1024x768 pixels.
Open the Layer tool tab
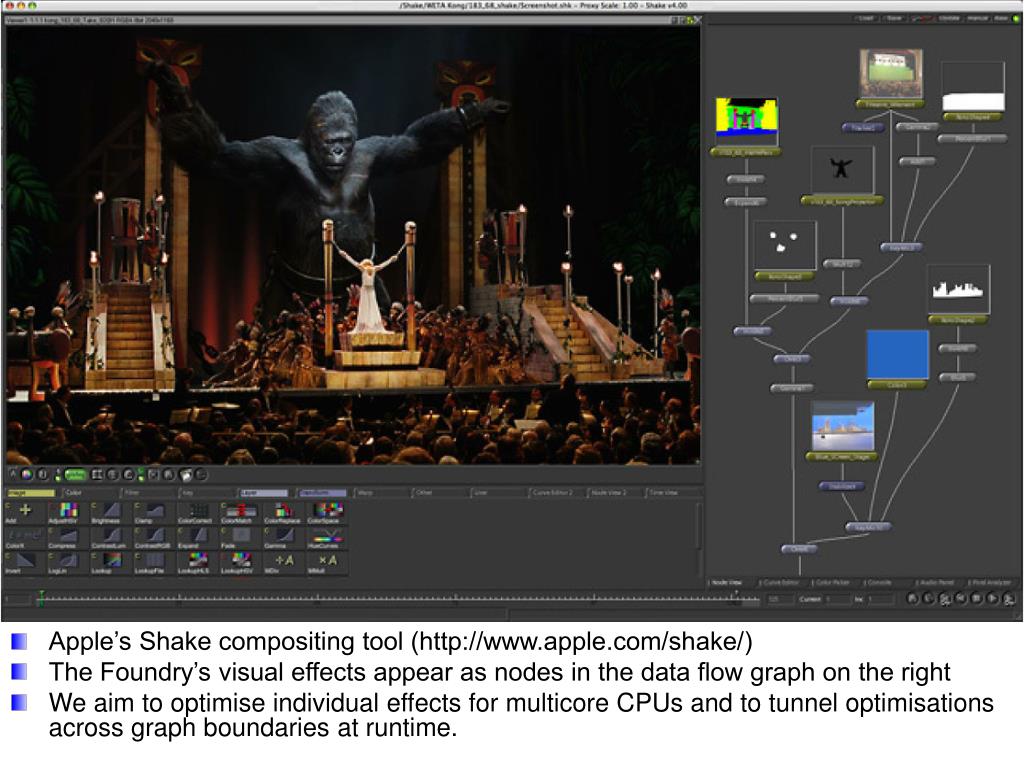pyautogui.click(x=264, y=492)
